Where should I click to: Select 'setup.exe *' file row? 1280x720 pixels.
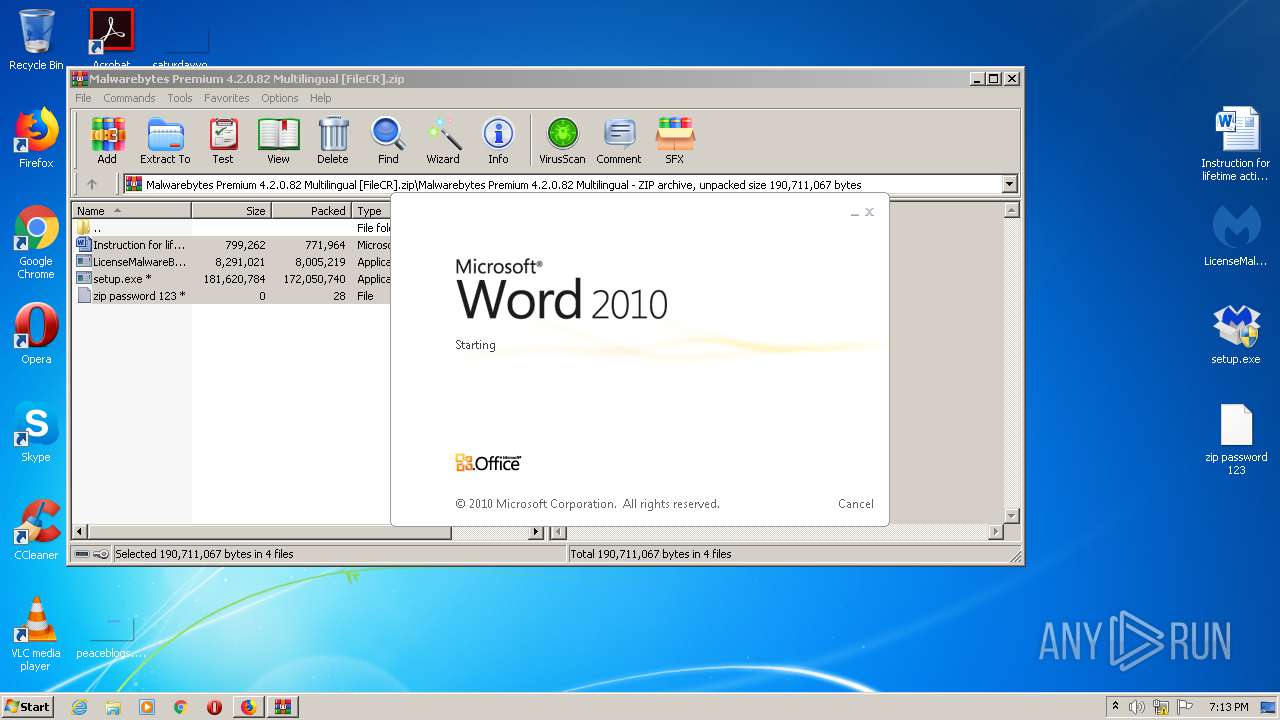click(232, 279)
